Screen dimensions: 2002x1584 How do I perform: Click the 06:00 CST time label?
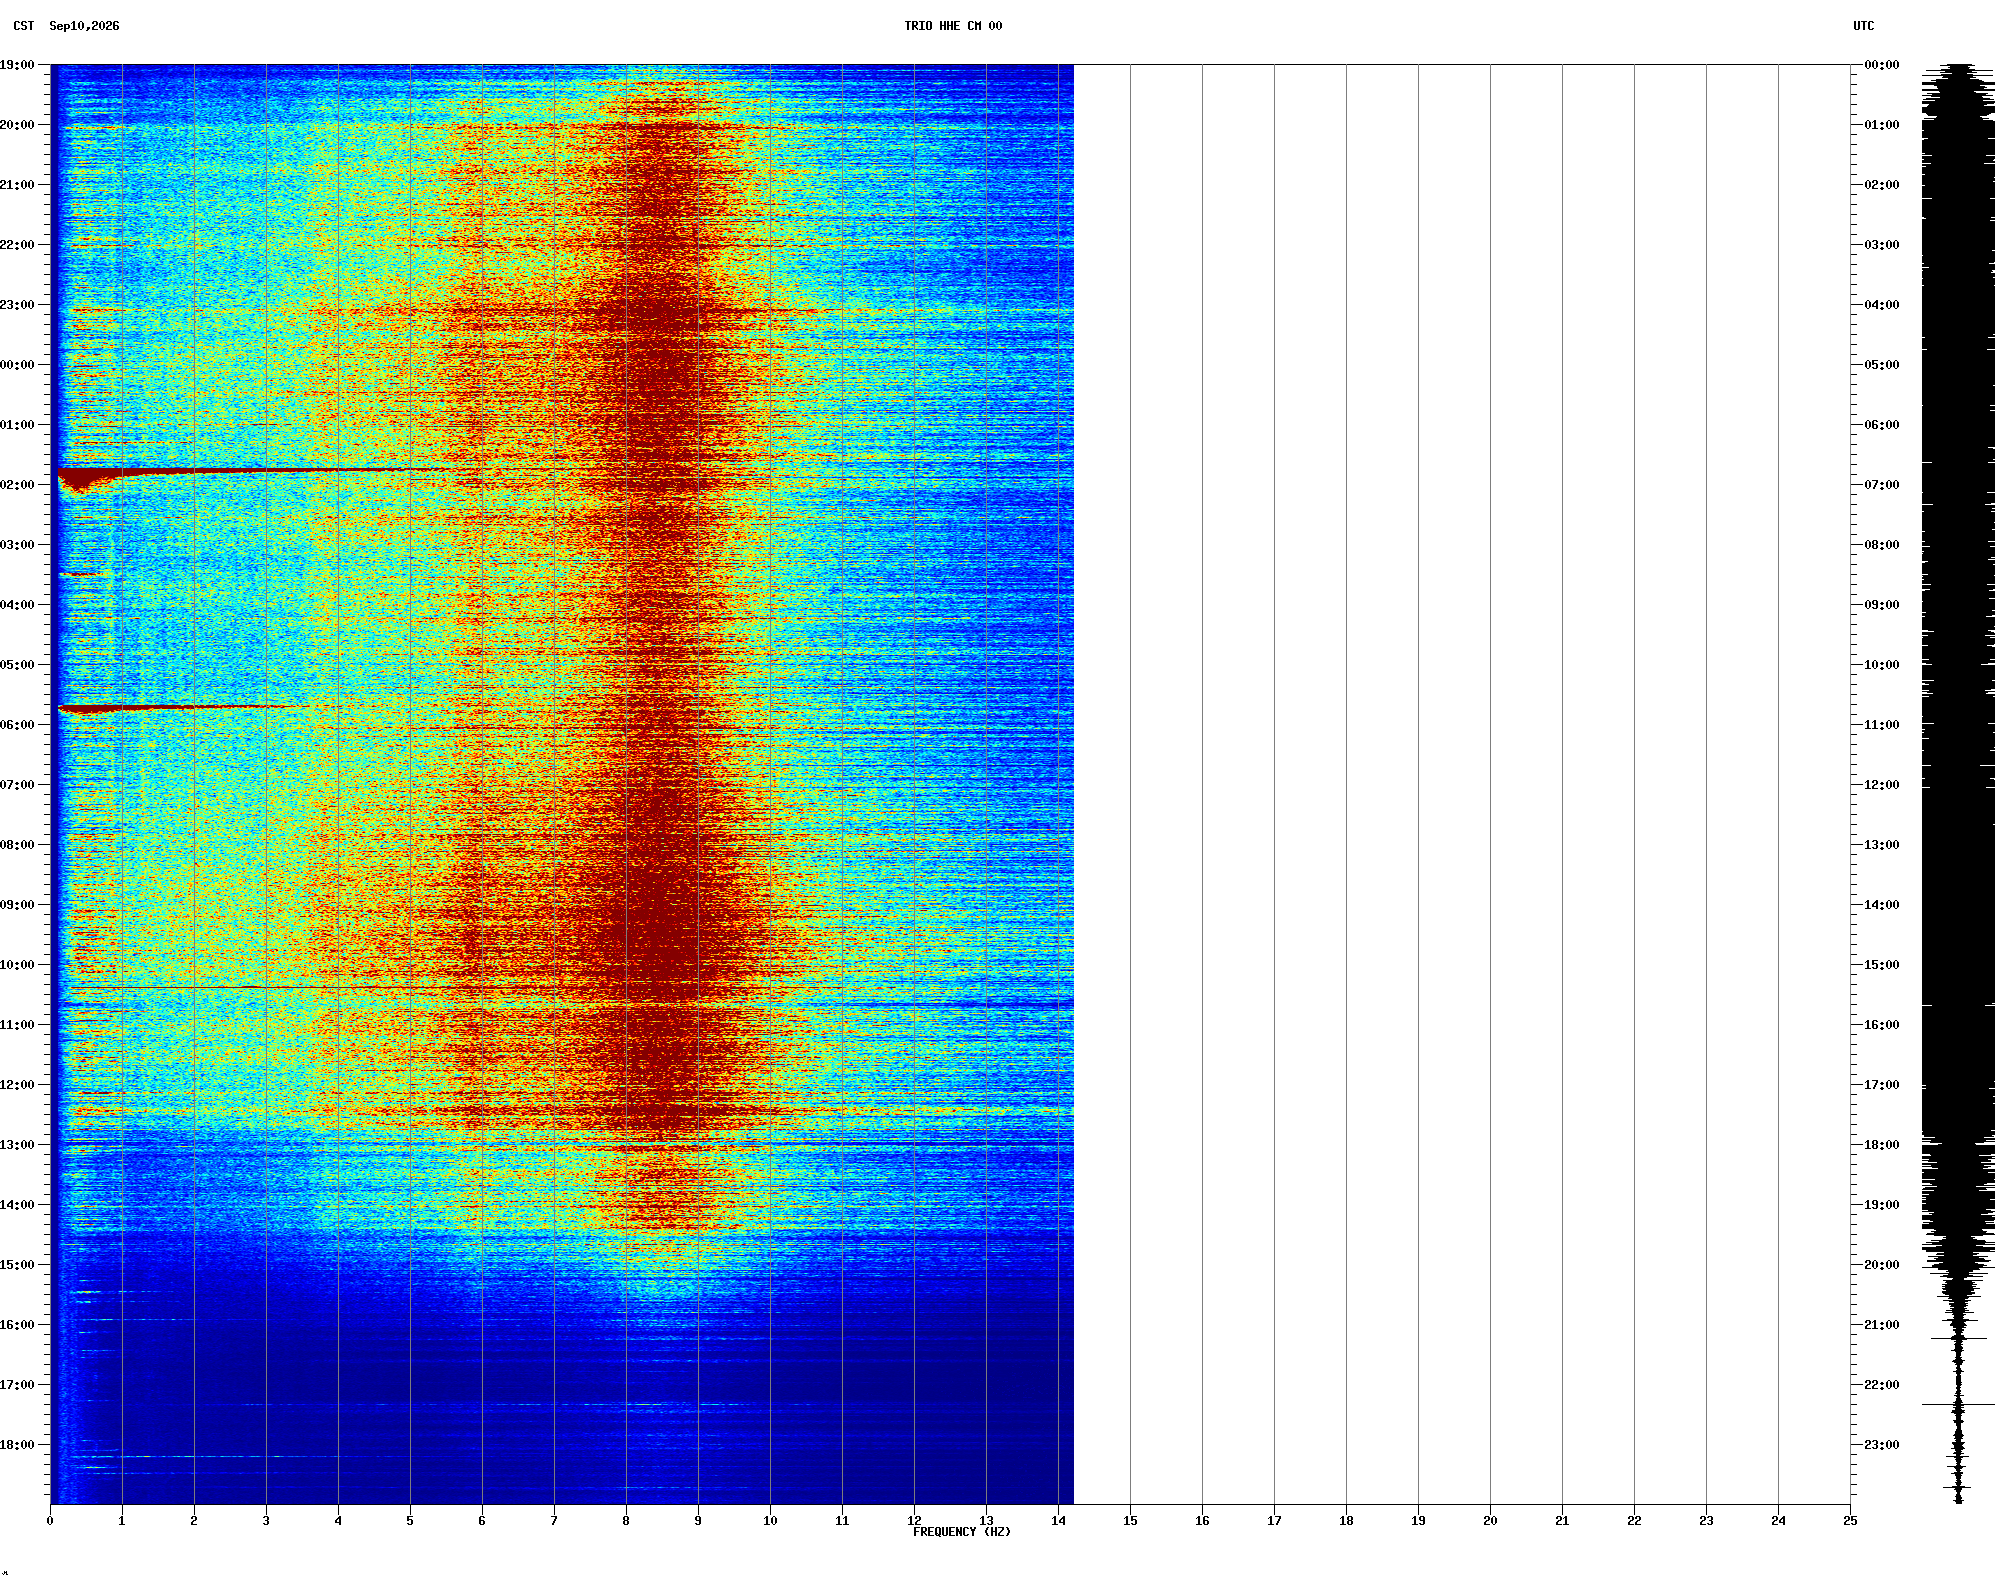(x=17, y=725)
